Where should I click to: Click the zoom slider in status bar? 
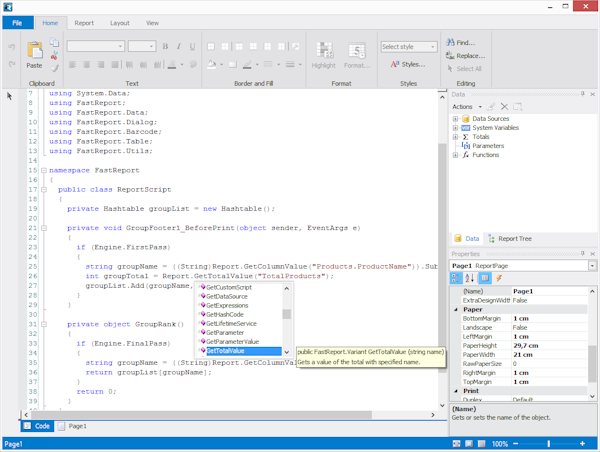pos(548,443)
